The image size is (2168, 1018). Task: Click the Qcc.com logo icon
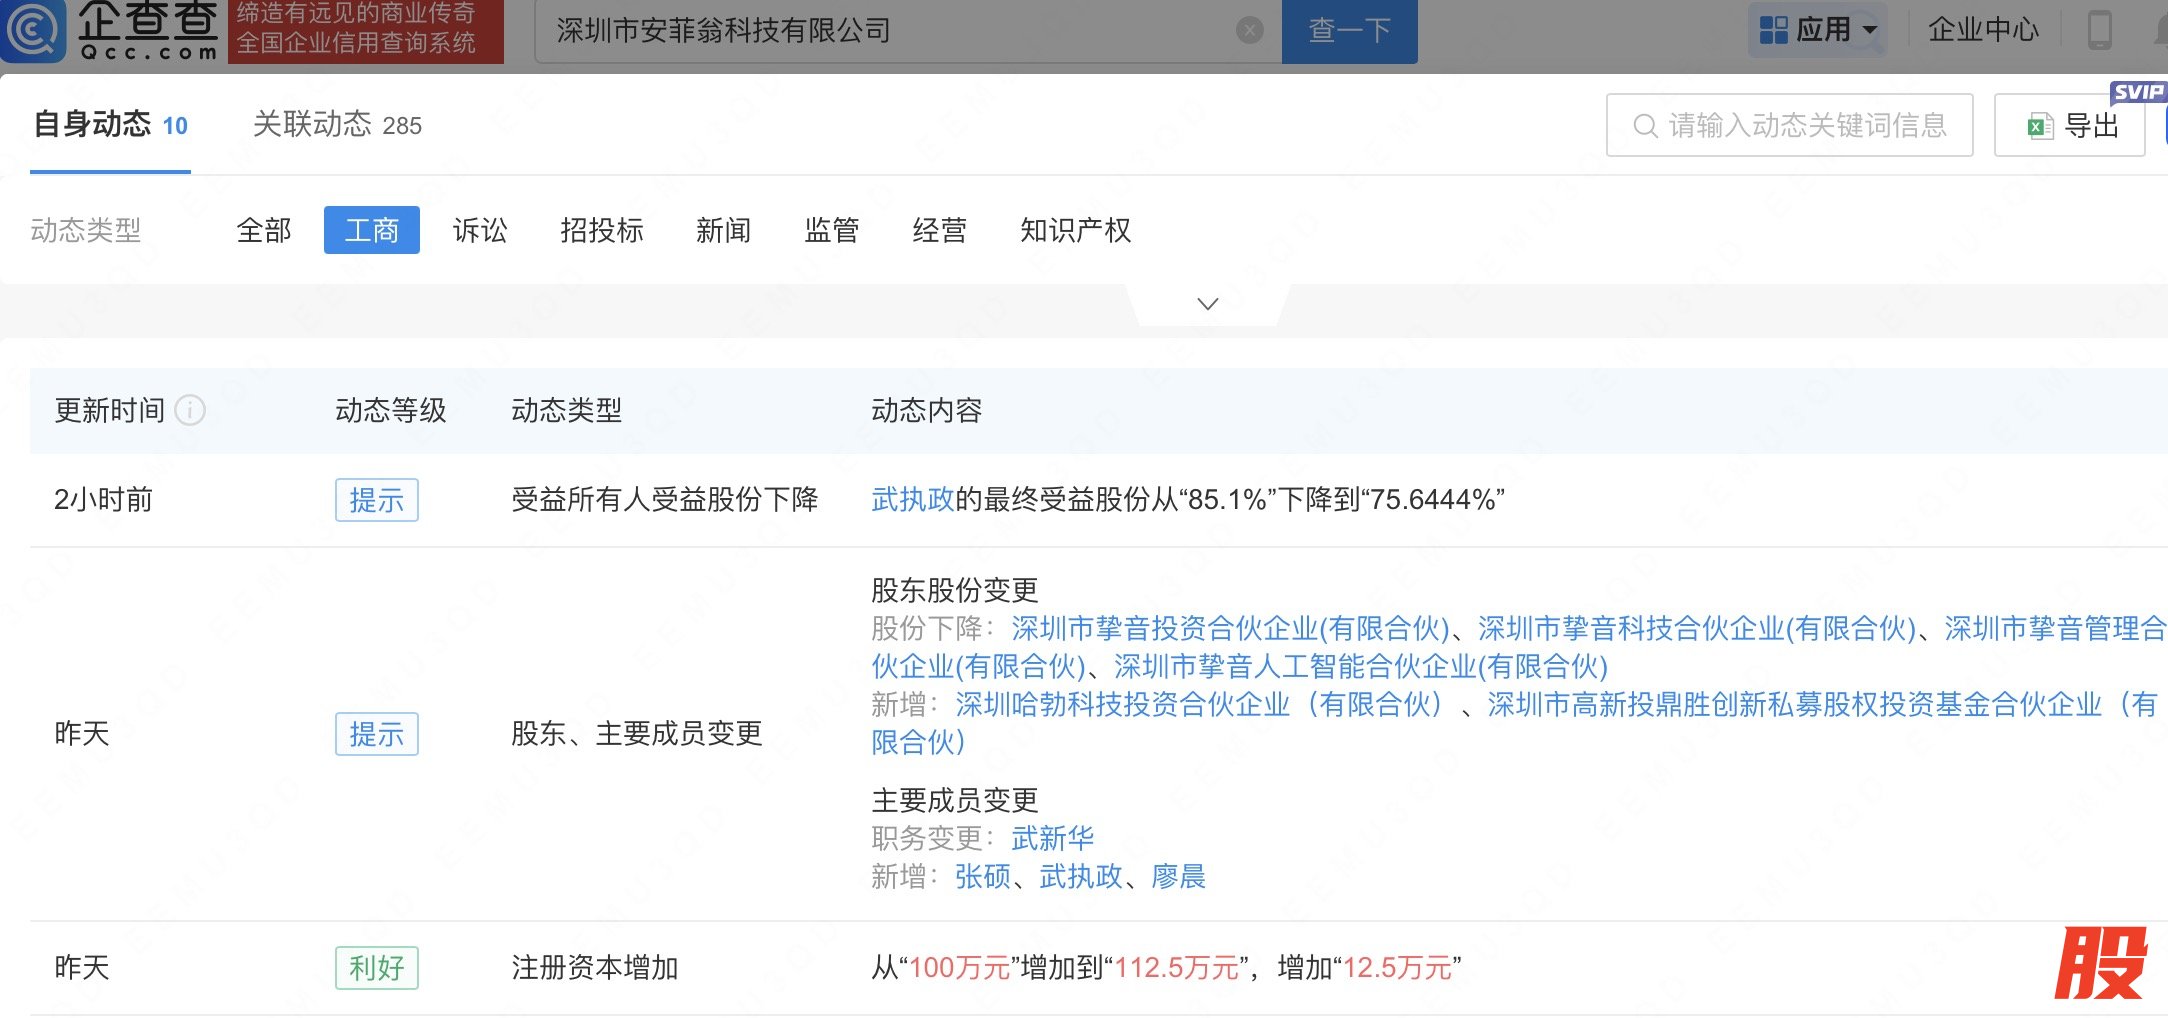click(34, 30)
